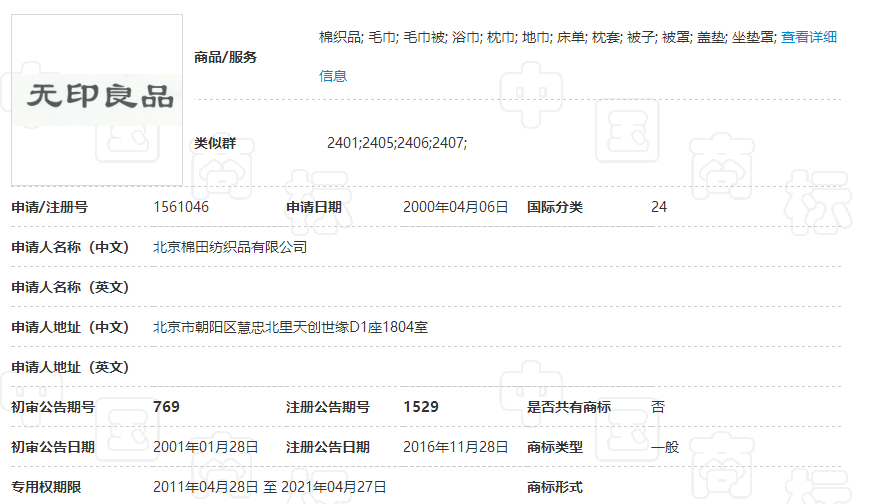Click the 商标形式 label
The height and width of the screenshot is (504, 871).
tap(554, 487)
